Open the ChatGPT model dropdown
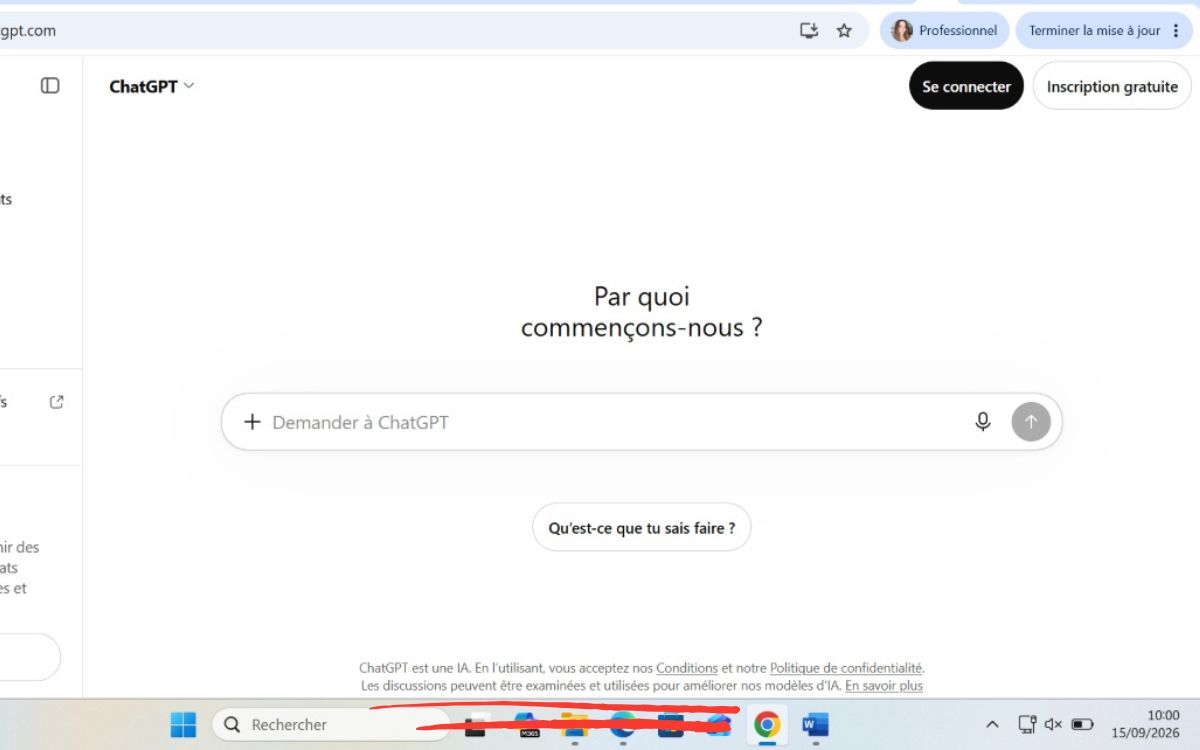The image size is (1200, 750). tap(152, 86)
